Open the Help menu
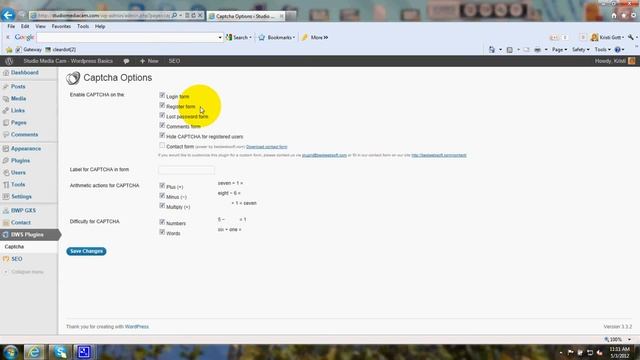Viewport: 640px width, 360px height. pos(100,26)
